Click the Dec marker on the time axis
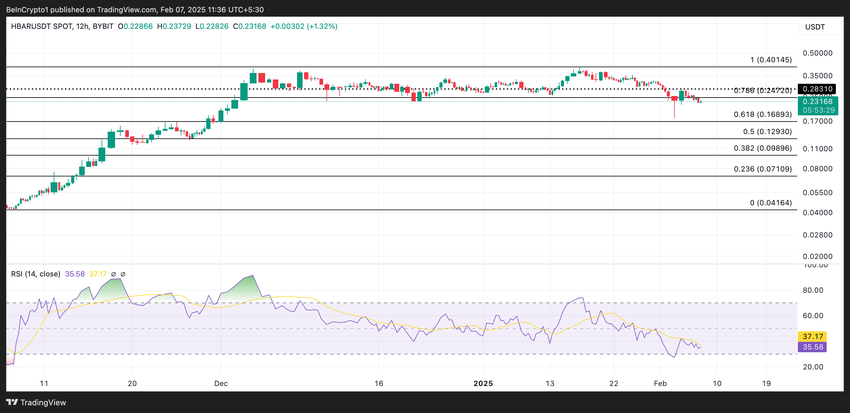 pyautogui.click(x=220, y=383)
